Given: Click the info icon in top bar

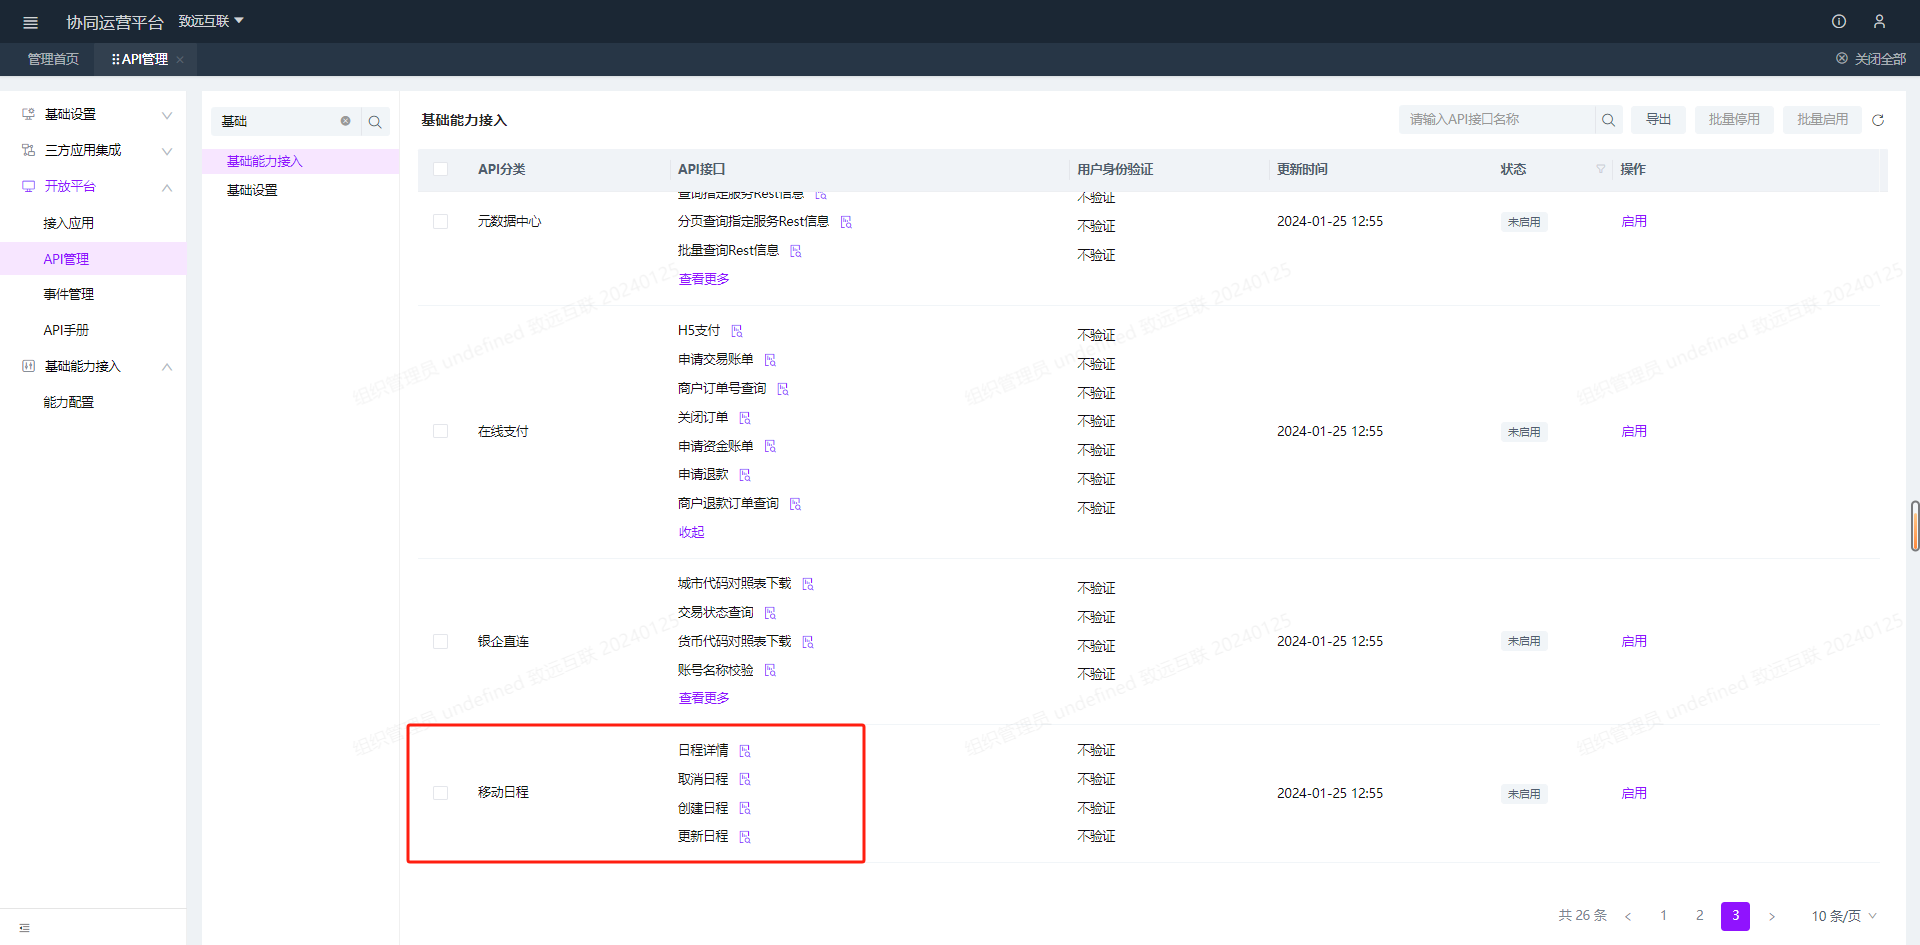Looking at the screenshot, I should [1838, 21].
